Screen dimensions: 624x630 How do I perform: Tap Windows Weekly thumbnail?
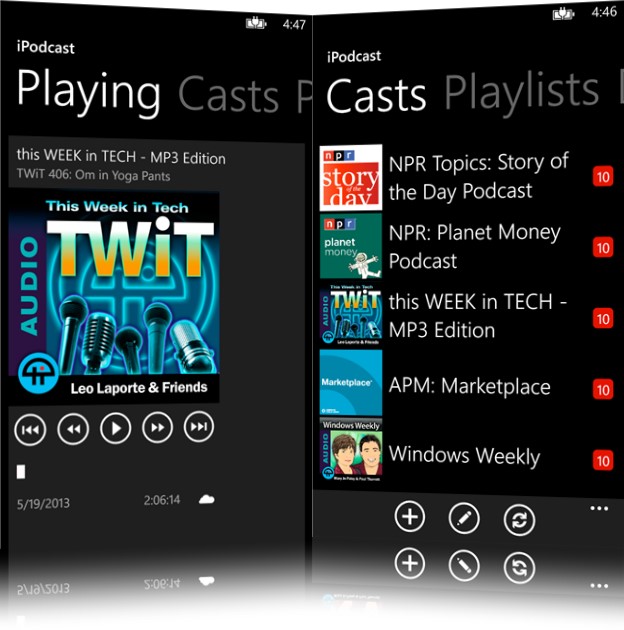click(351, 450)
